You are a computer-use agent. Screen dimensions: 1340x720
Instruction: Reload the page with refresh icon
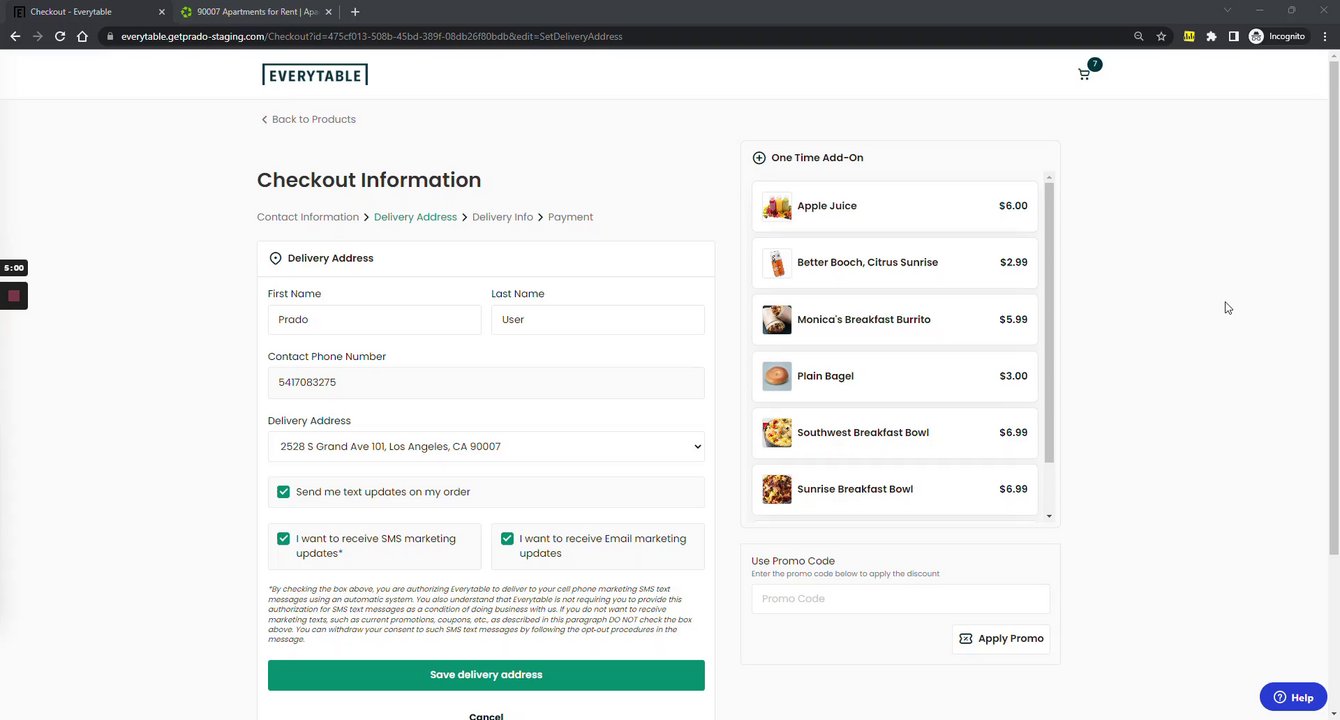[x=60, y=36]
